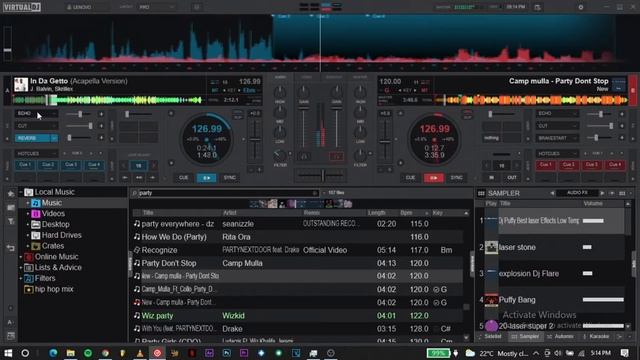This screenshot has width=640, height=360.
Task: Double loop size on left deck
Action: coord(153,166)
